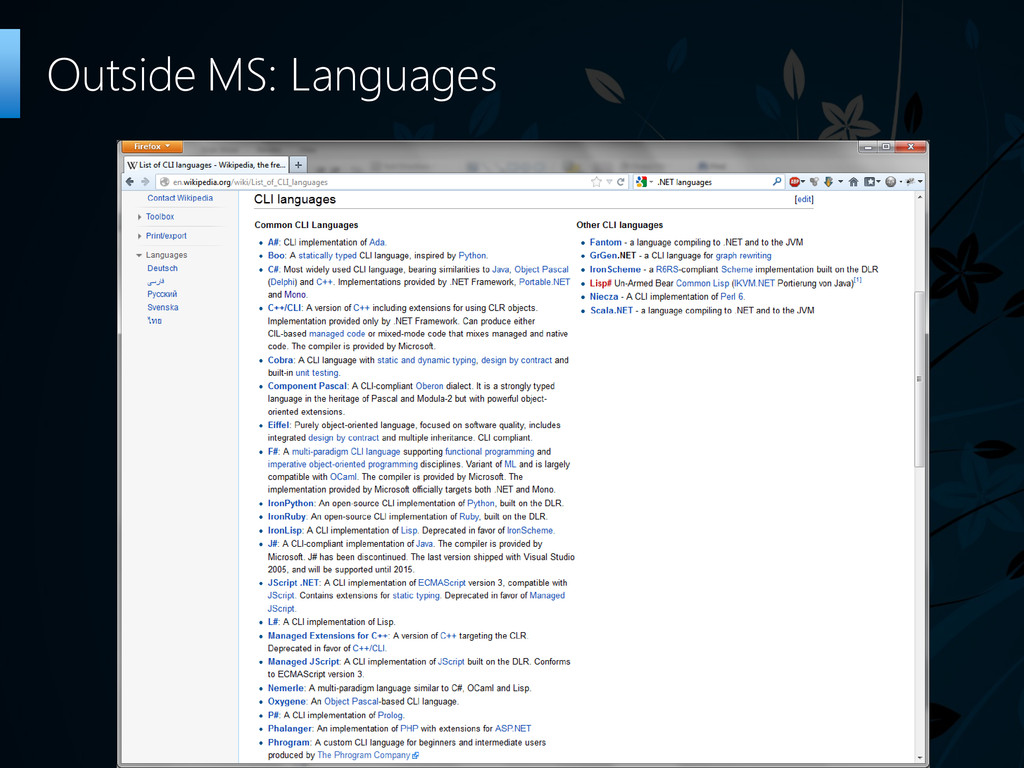Open the Fantom language link
Viewport: 1024px width, 768px height.
[606, 242]
